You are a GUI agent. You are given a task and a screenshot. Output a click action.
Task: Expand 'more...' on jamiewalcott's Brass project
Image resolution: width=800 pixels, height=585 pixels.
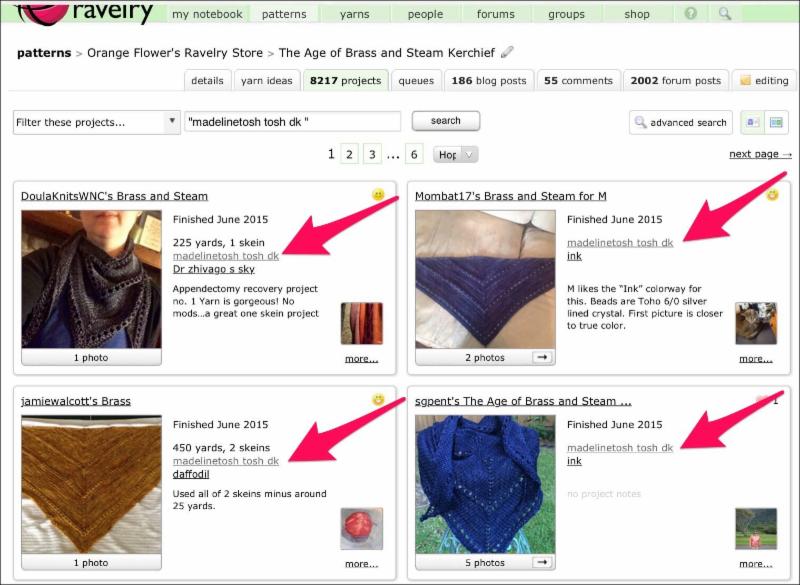pos(361,564)
